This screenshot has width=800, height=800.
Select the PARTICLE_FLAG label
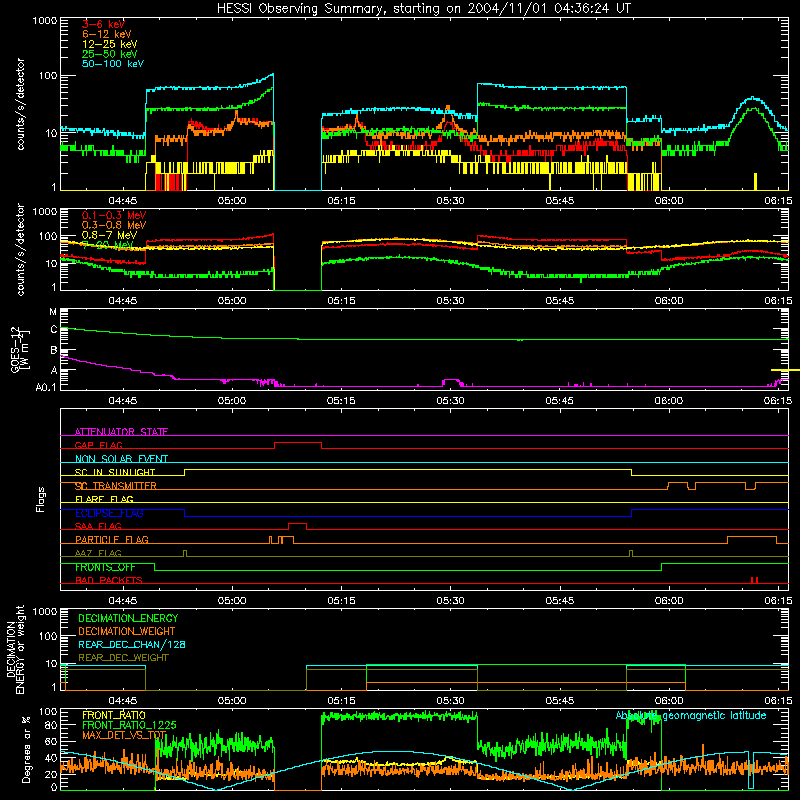[x=112, y=540]
